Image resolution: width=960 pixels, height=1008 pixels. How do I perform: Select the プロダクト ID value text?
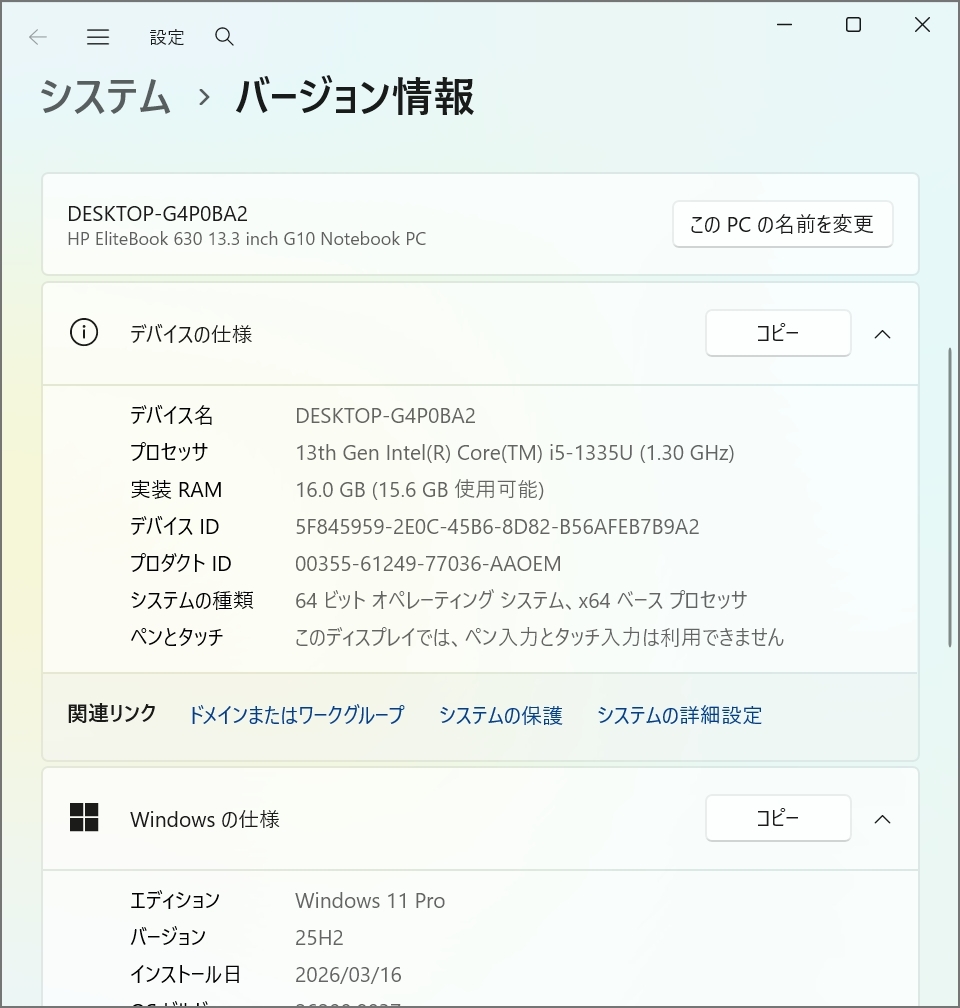pyautogui.click(x=427, y=563)
